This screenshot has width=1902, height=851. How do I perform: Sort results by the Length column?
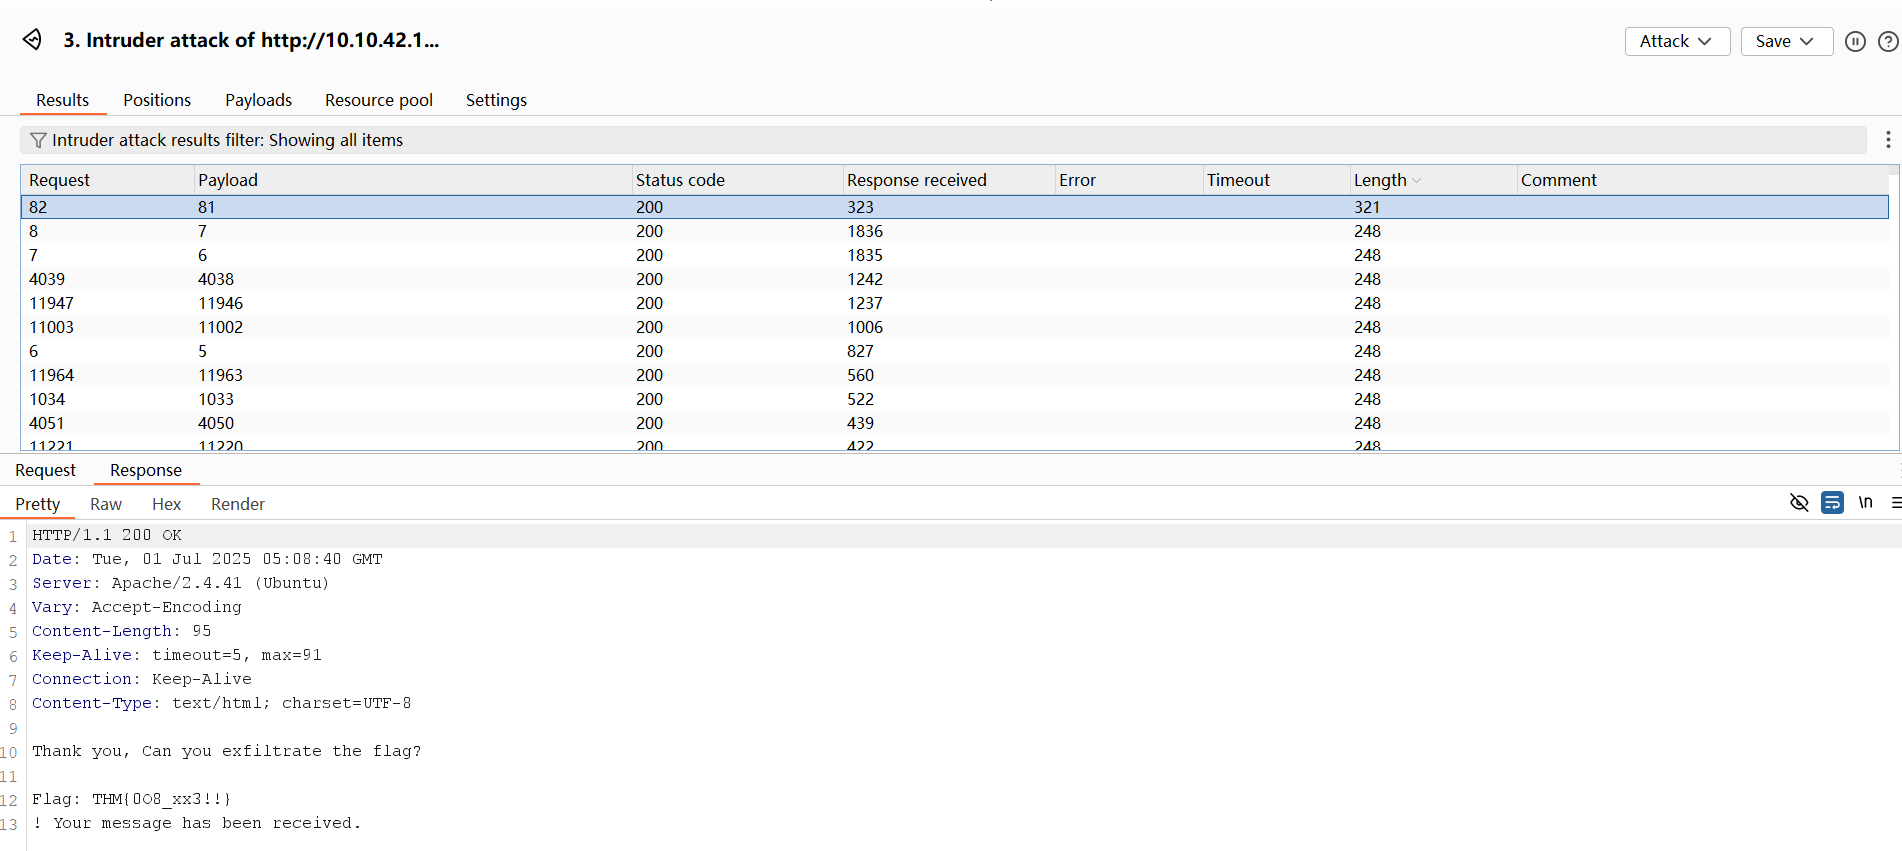[x=1380, y=180]
